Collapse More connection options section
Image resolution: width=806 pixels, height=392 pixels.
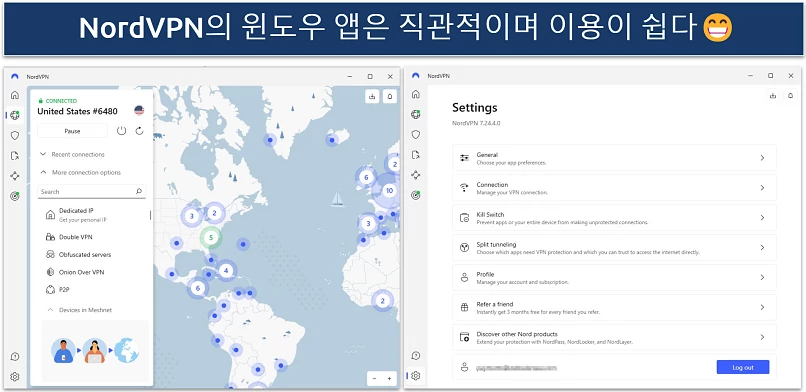click(x=81, y=173)
